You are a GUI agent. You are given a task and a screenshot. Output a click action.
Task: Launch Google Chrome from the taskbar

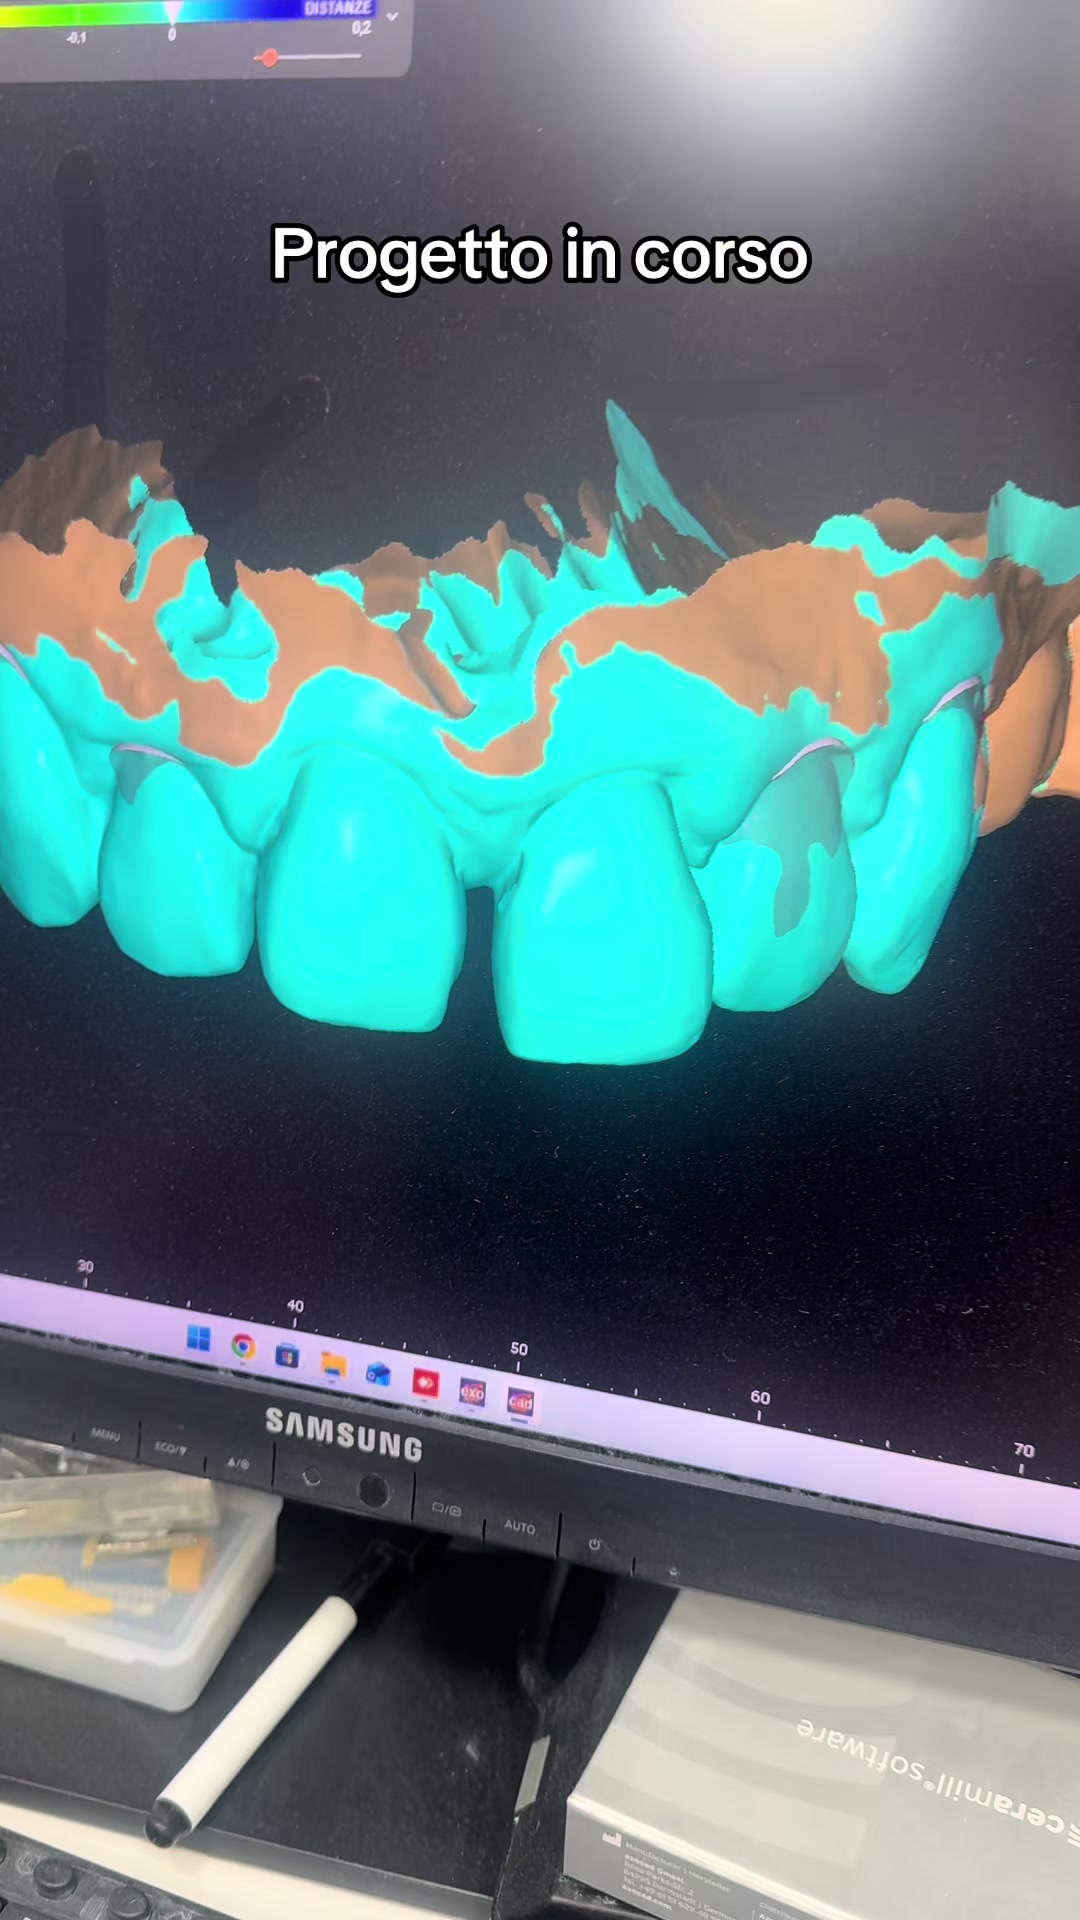242,1347
